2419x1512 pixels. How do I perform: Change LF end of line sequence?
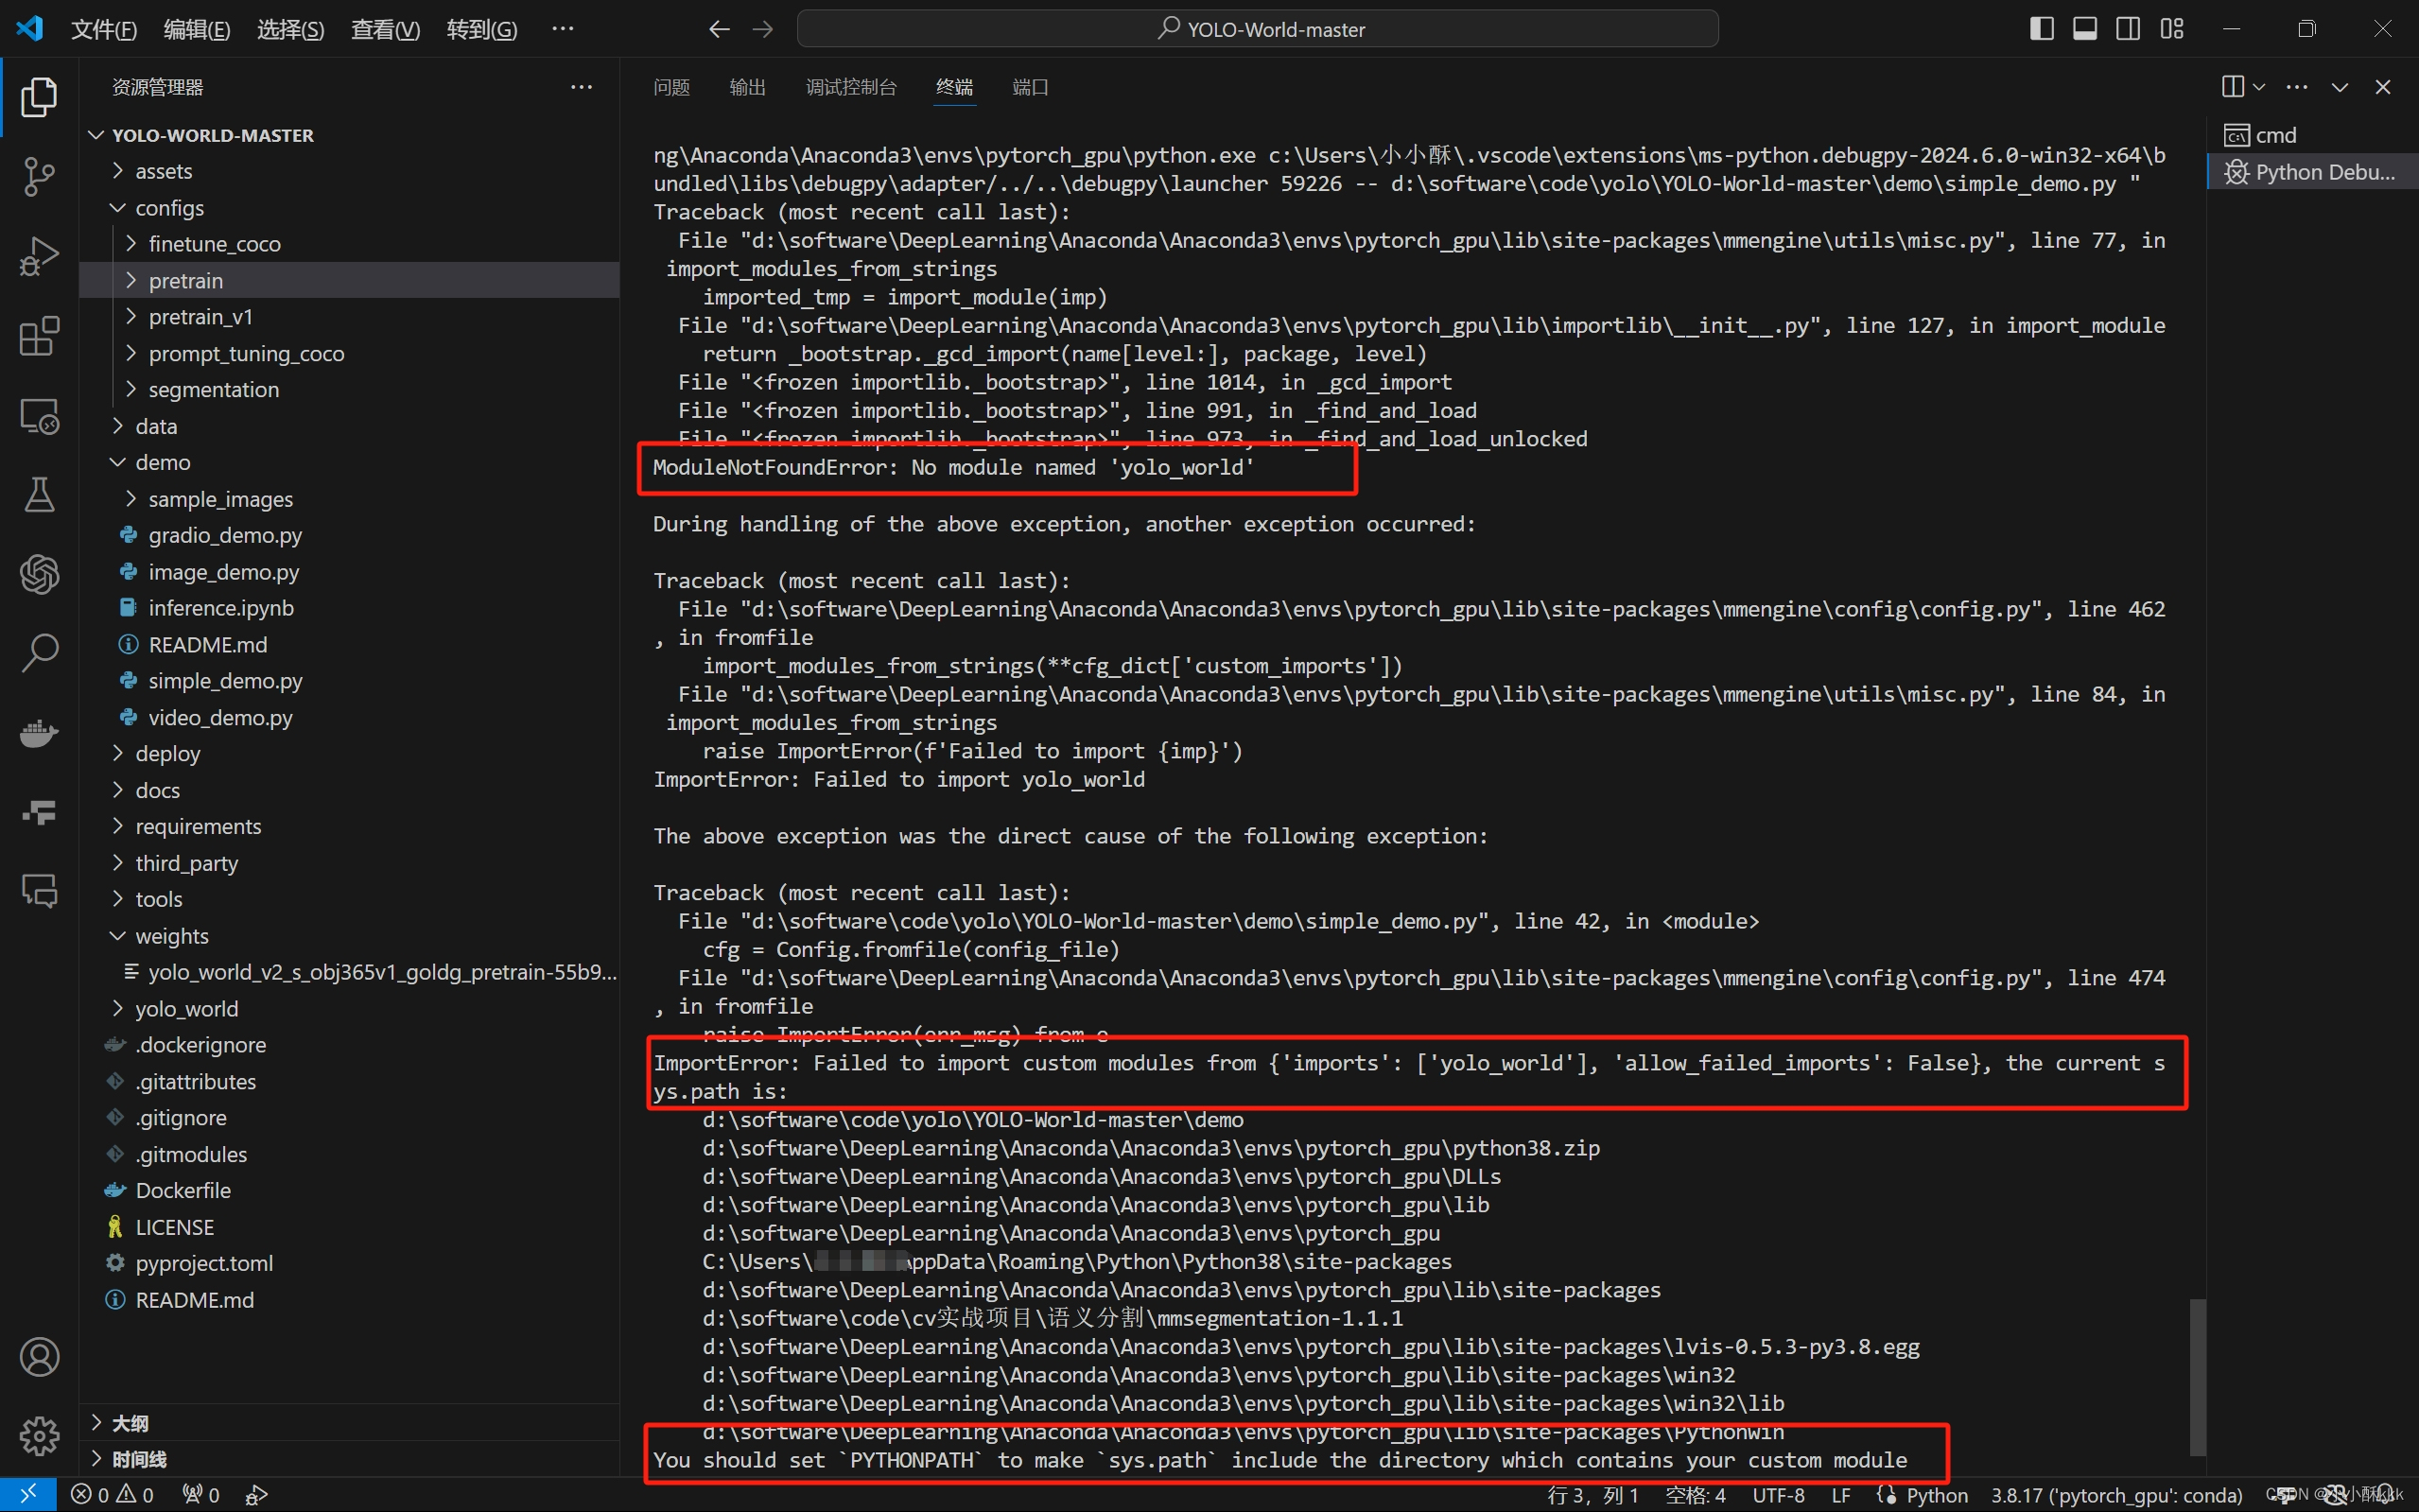[1841, 1495]
